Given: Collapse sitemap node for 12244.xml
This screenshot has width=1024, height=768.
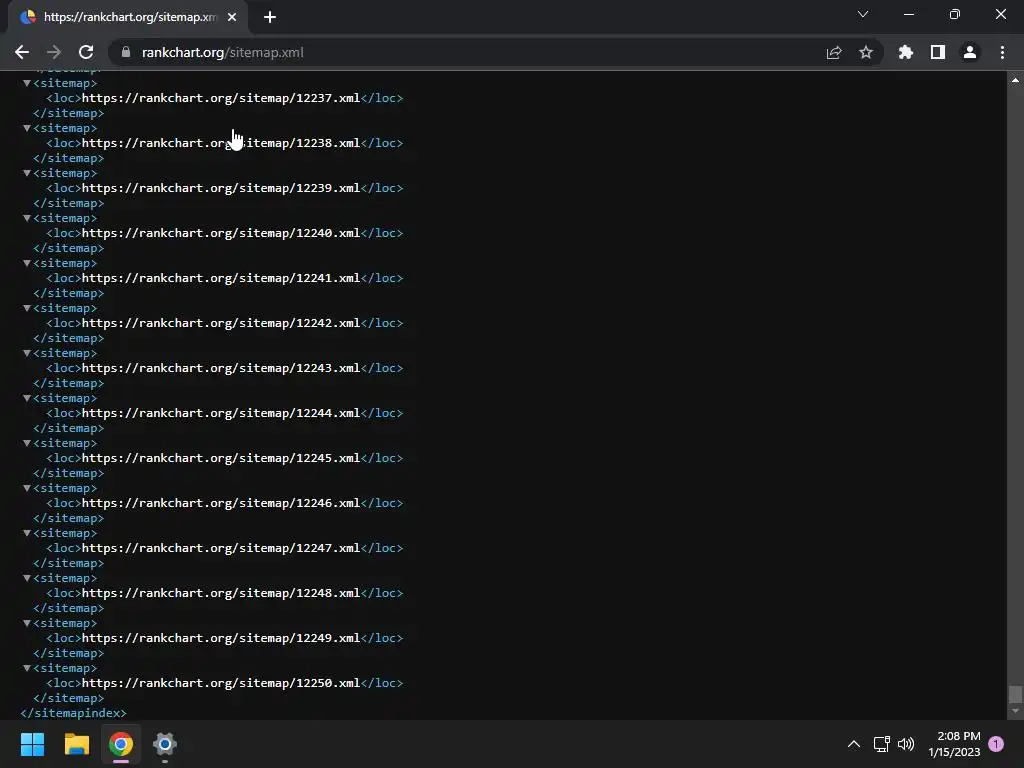Looking at the screenshot, I should (x=27, y=398).
